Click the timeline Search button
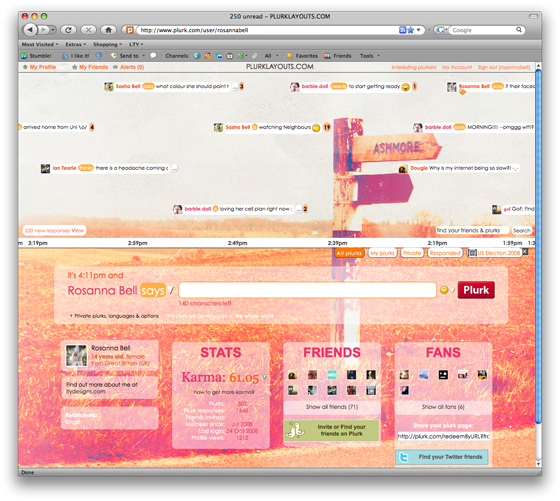 point(521,231)
